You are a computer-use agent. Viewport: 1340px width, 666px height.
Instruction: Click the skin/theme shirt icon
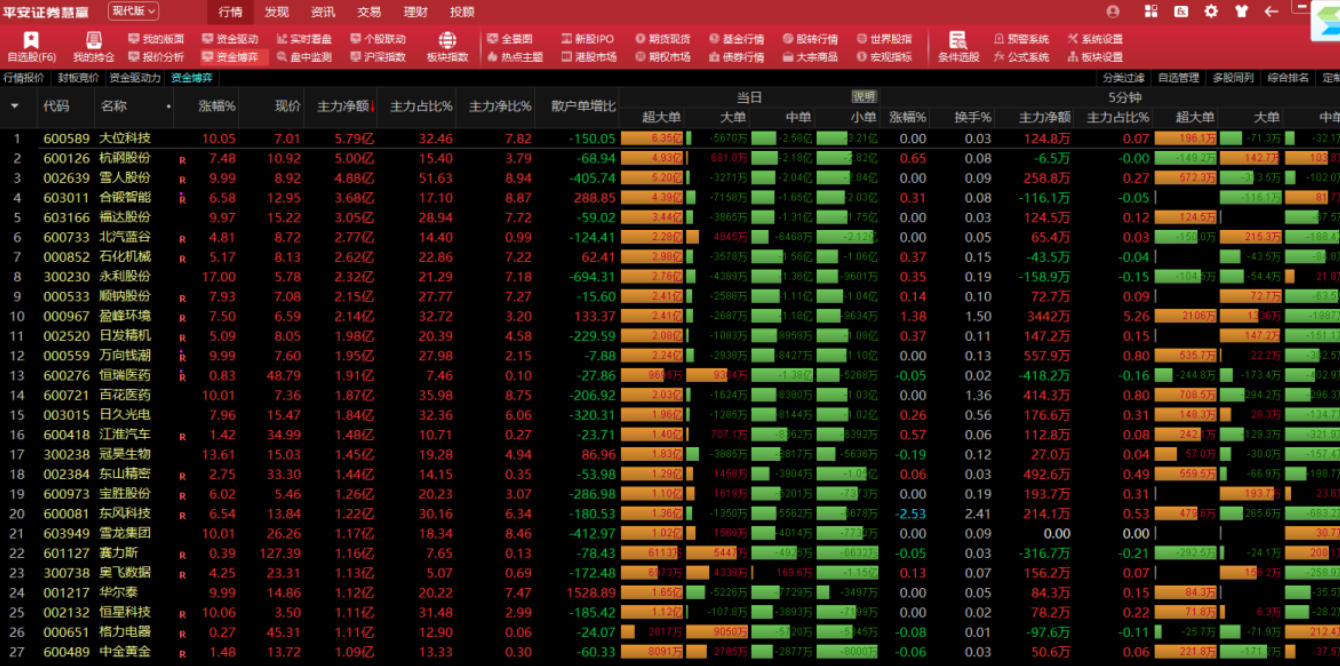click(1241, 12)
